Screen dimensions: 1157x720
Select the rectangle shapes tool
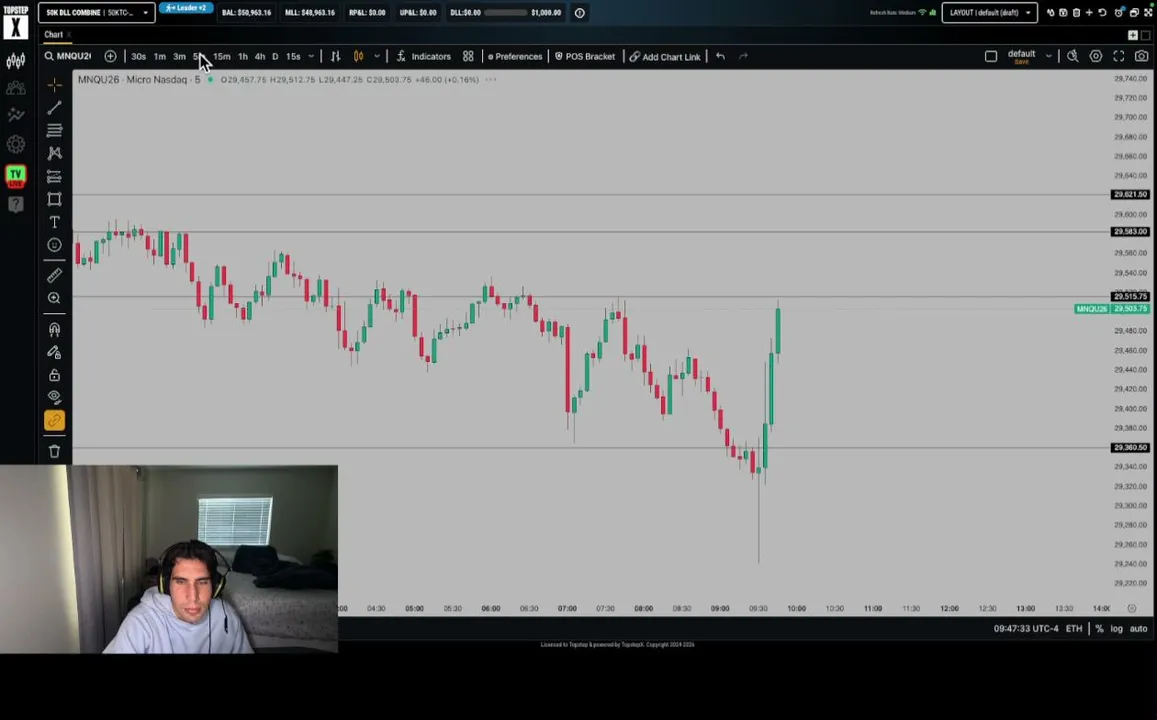pyautogui.click(x=55, y=199)
